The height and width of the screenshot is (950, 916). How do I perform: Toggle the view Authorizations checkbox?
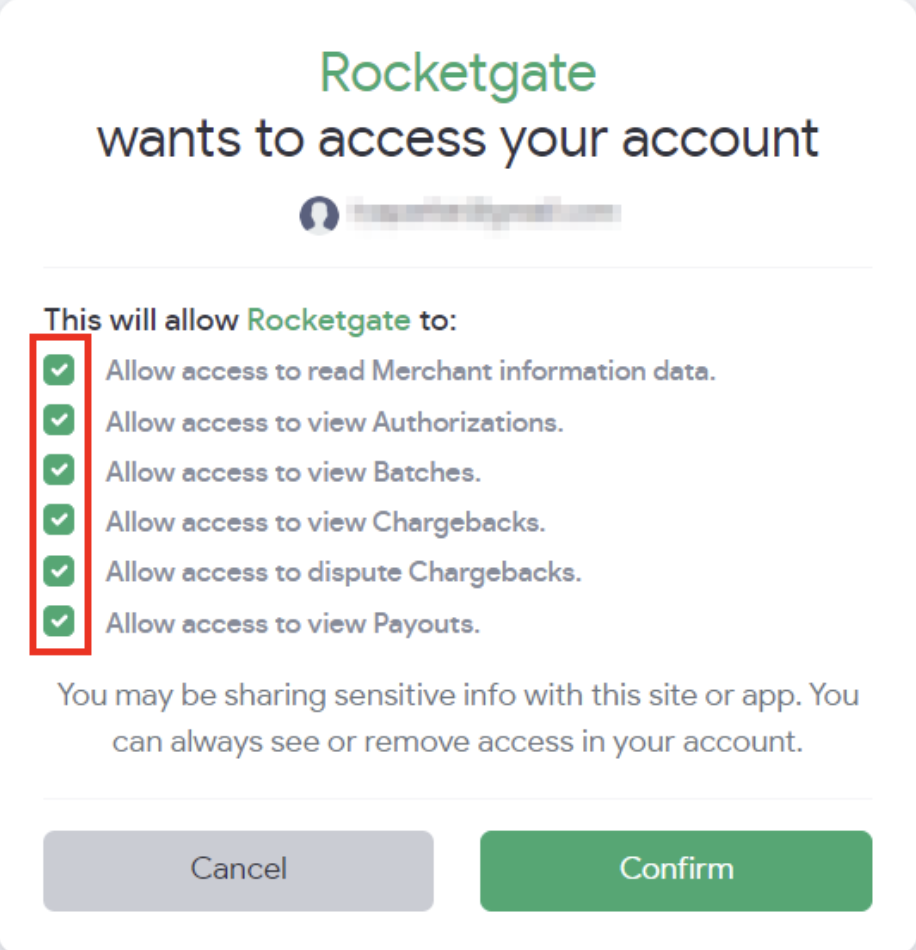tap(59, 420)
